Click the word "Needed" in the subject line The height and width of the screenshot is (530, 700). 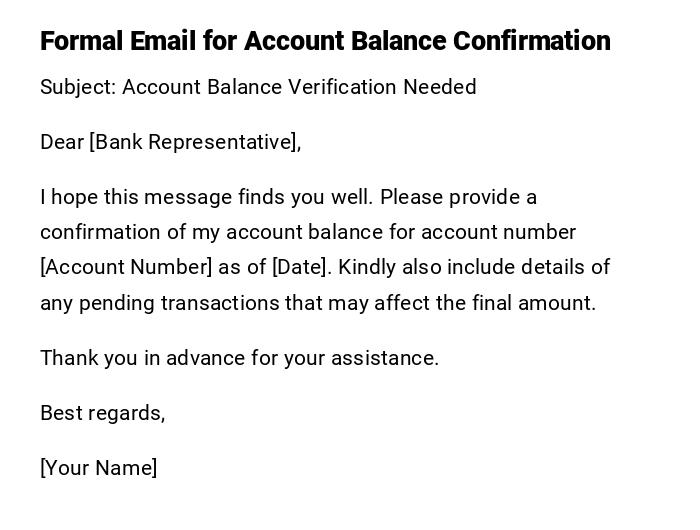[x=439, y=87]
